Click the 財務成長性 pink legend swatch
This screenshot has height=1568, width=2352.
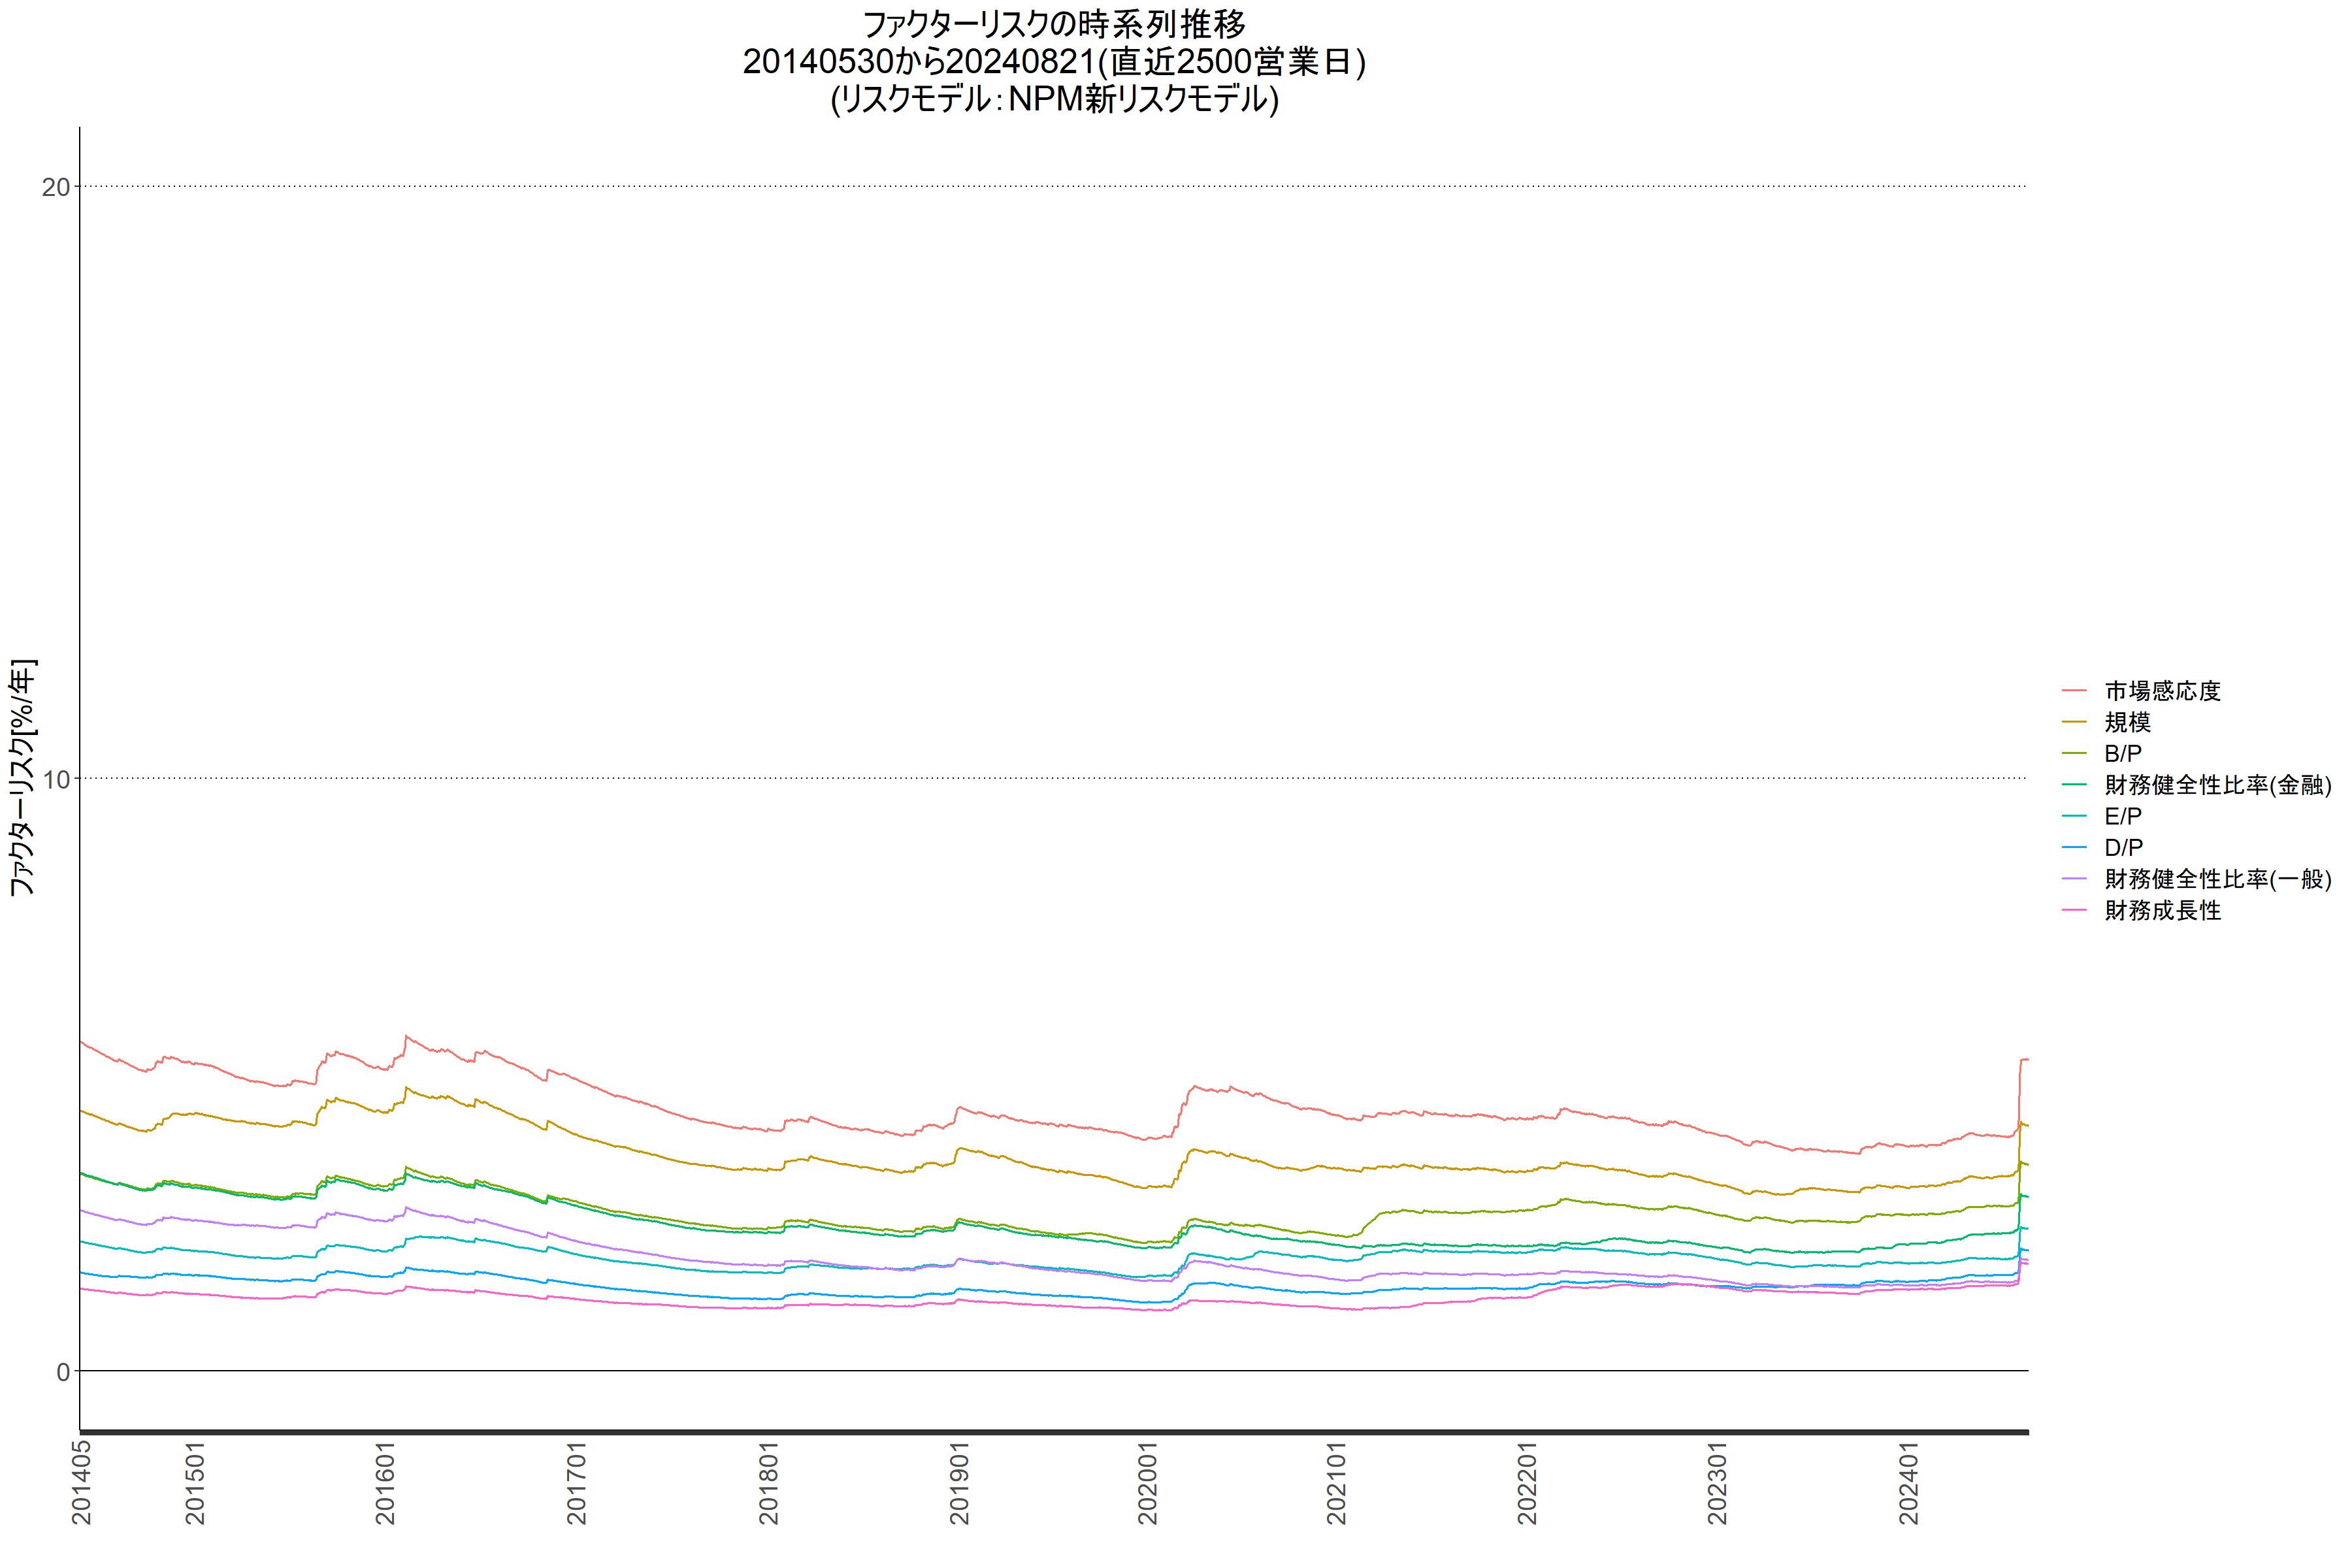[2074, 911]
